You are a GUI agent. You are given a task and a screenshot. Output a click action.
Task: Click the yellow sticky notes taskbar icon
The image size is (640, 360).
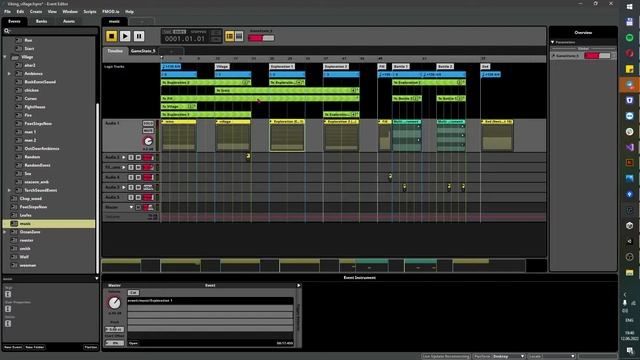(x=629, y=69)
